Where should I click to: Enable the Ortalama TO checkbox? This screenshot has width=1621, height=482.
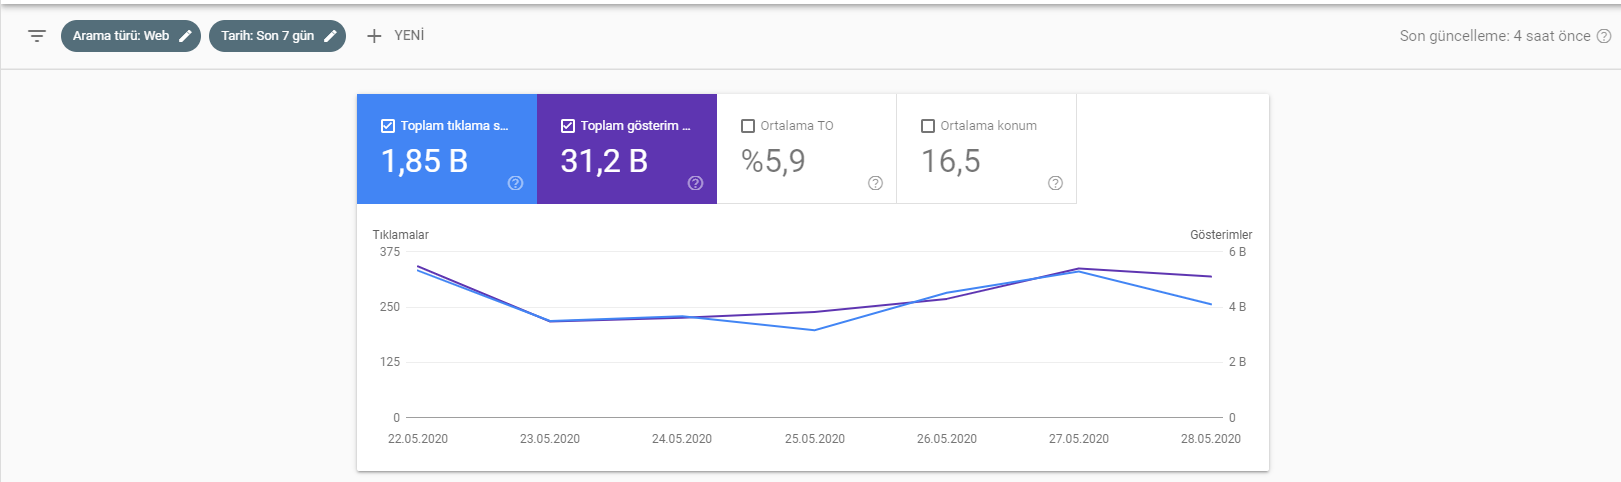coord(748,126)
